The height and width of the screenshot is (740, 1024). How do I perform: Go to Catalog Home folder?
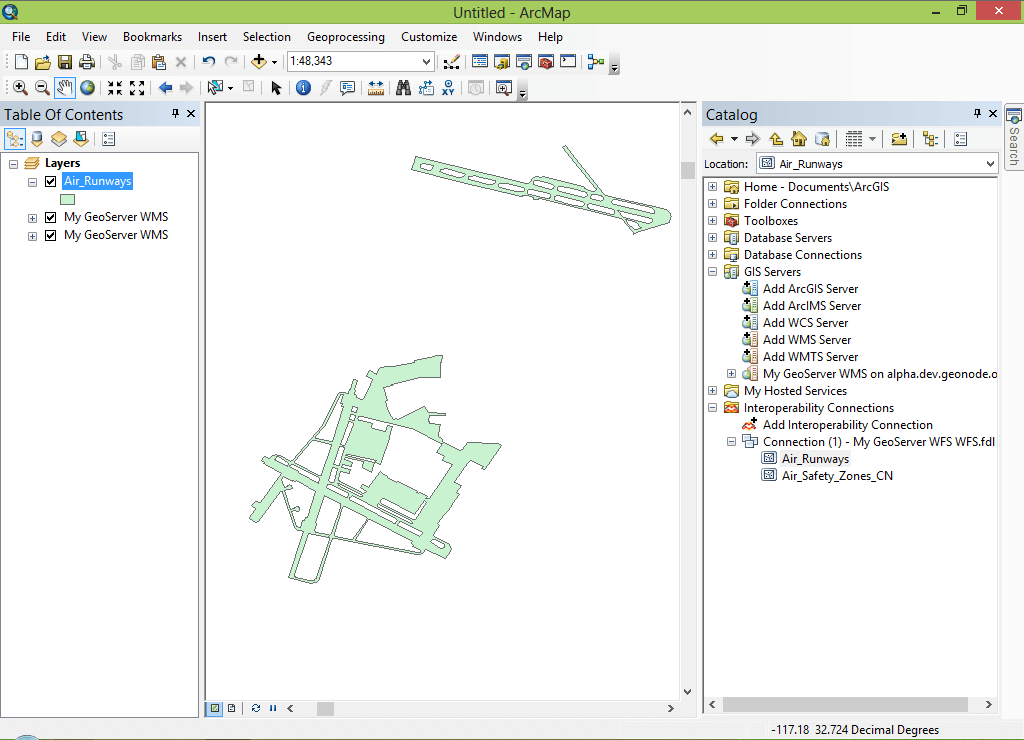pyautogui.click(x=799, y=138)
